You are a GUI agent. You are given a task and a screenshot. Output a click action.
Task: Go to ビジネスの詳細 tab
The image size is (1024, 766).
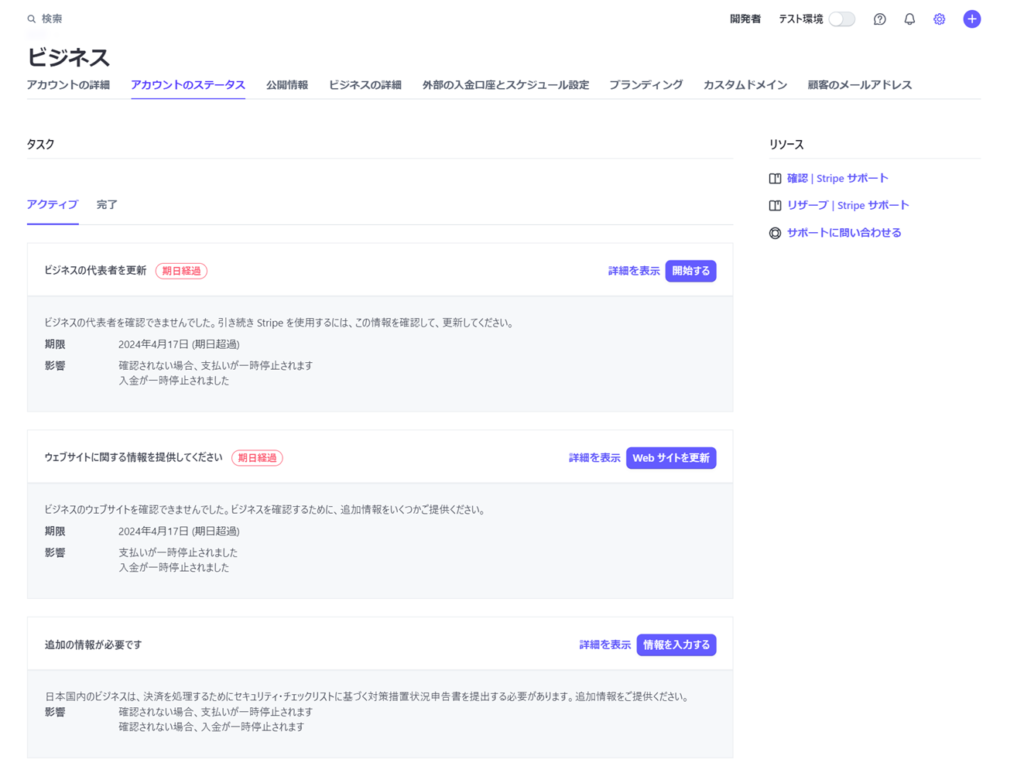point(365,85)
